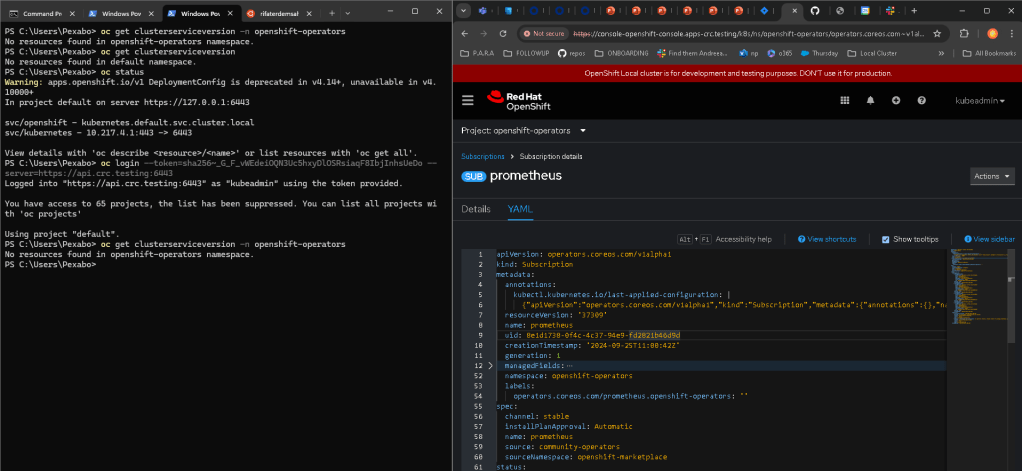Open the kubeadmin user dropdown

coord(980,101)
